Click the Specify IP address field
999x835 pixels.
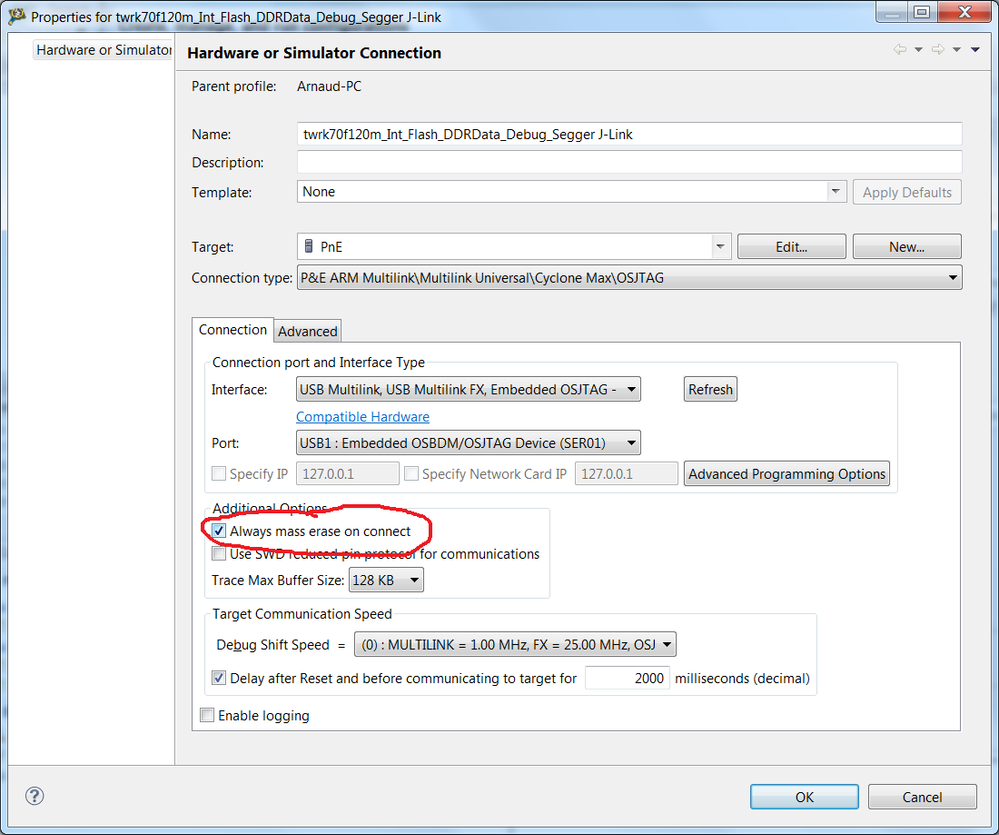[348, 474]
